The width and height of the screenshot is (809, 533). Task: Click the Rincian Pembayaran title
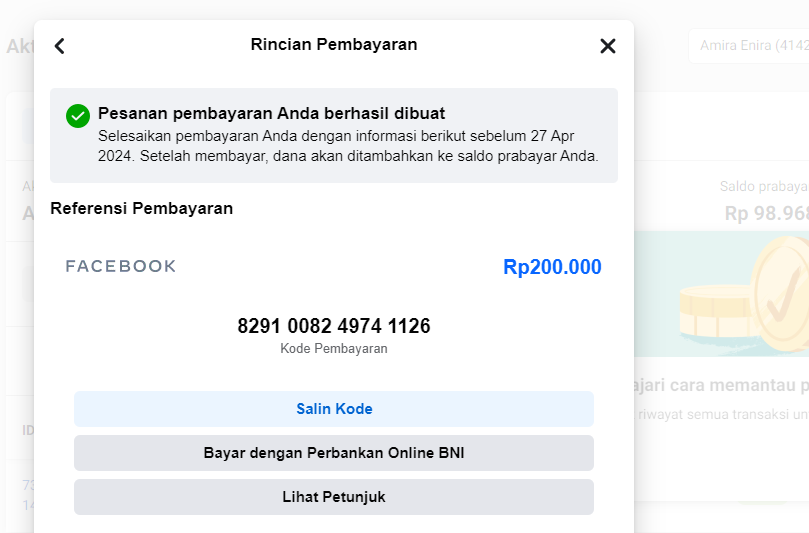click(334, 44)
